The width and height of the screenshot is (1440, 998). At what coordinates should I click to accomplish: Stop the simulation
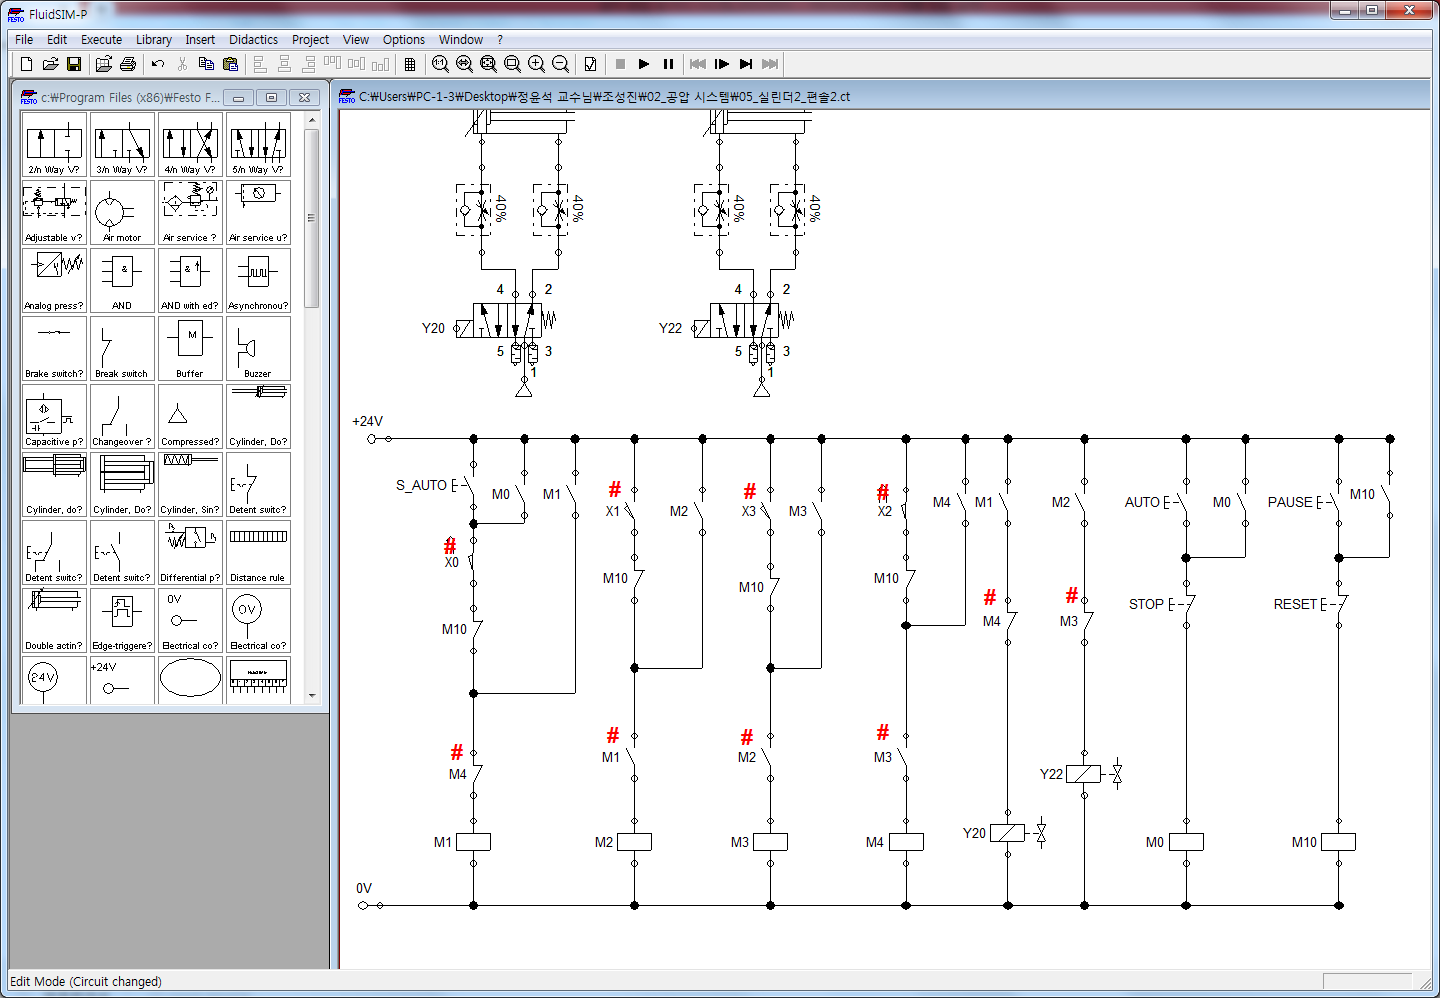(x=620, y=64)
